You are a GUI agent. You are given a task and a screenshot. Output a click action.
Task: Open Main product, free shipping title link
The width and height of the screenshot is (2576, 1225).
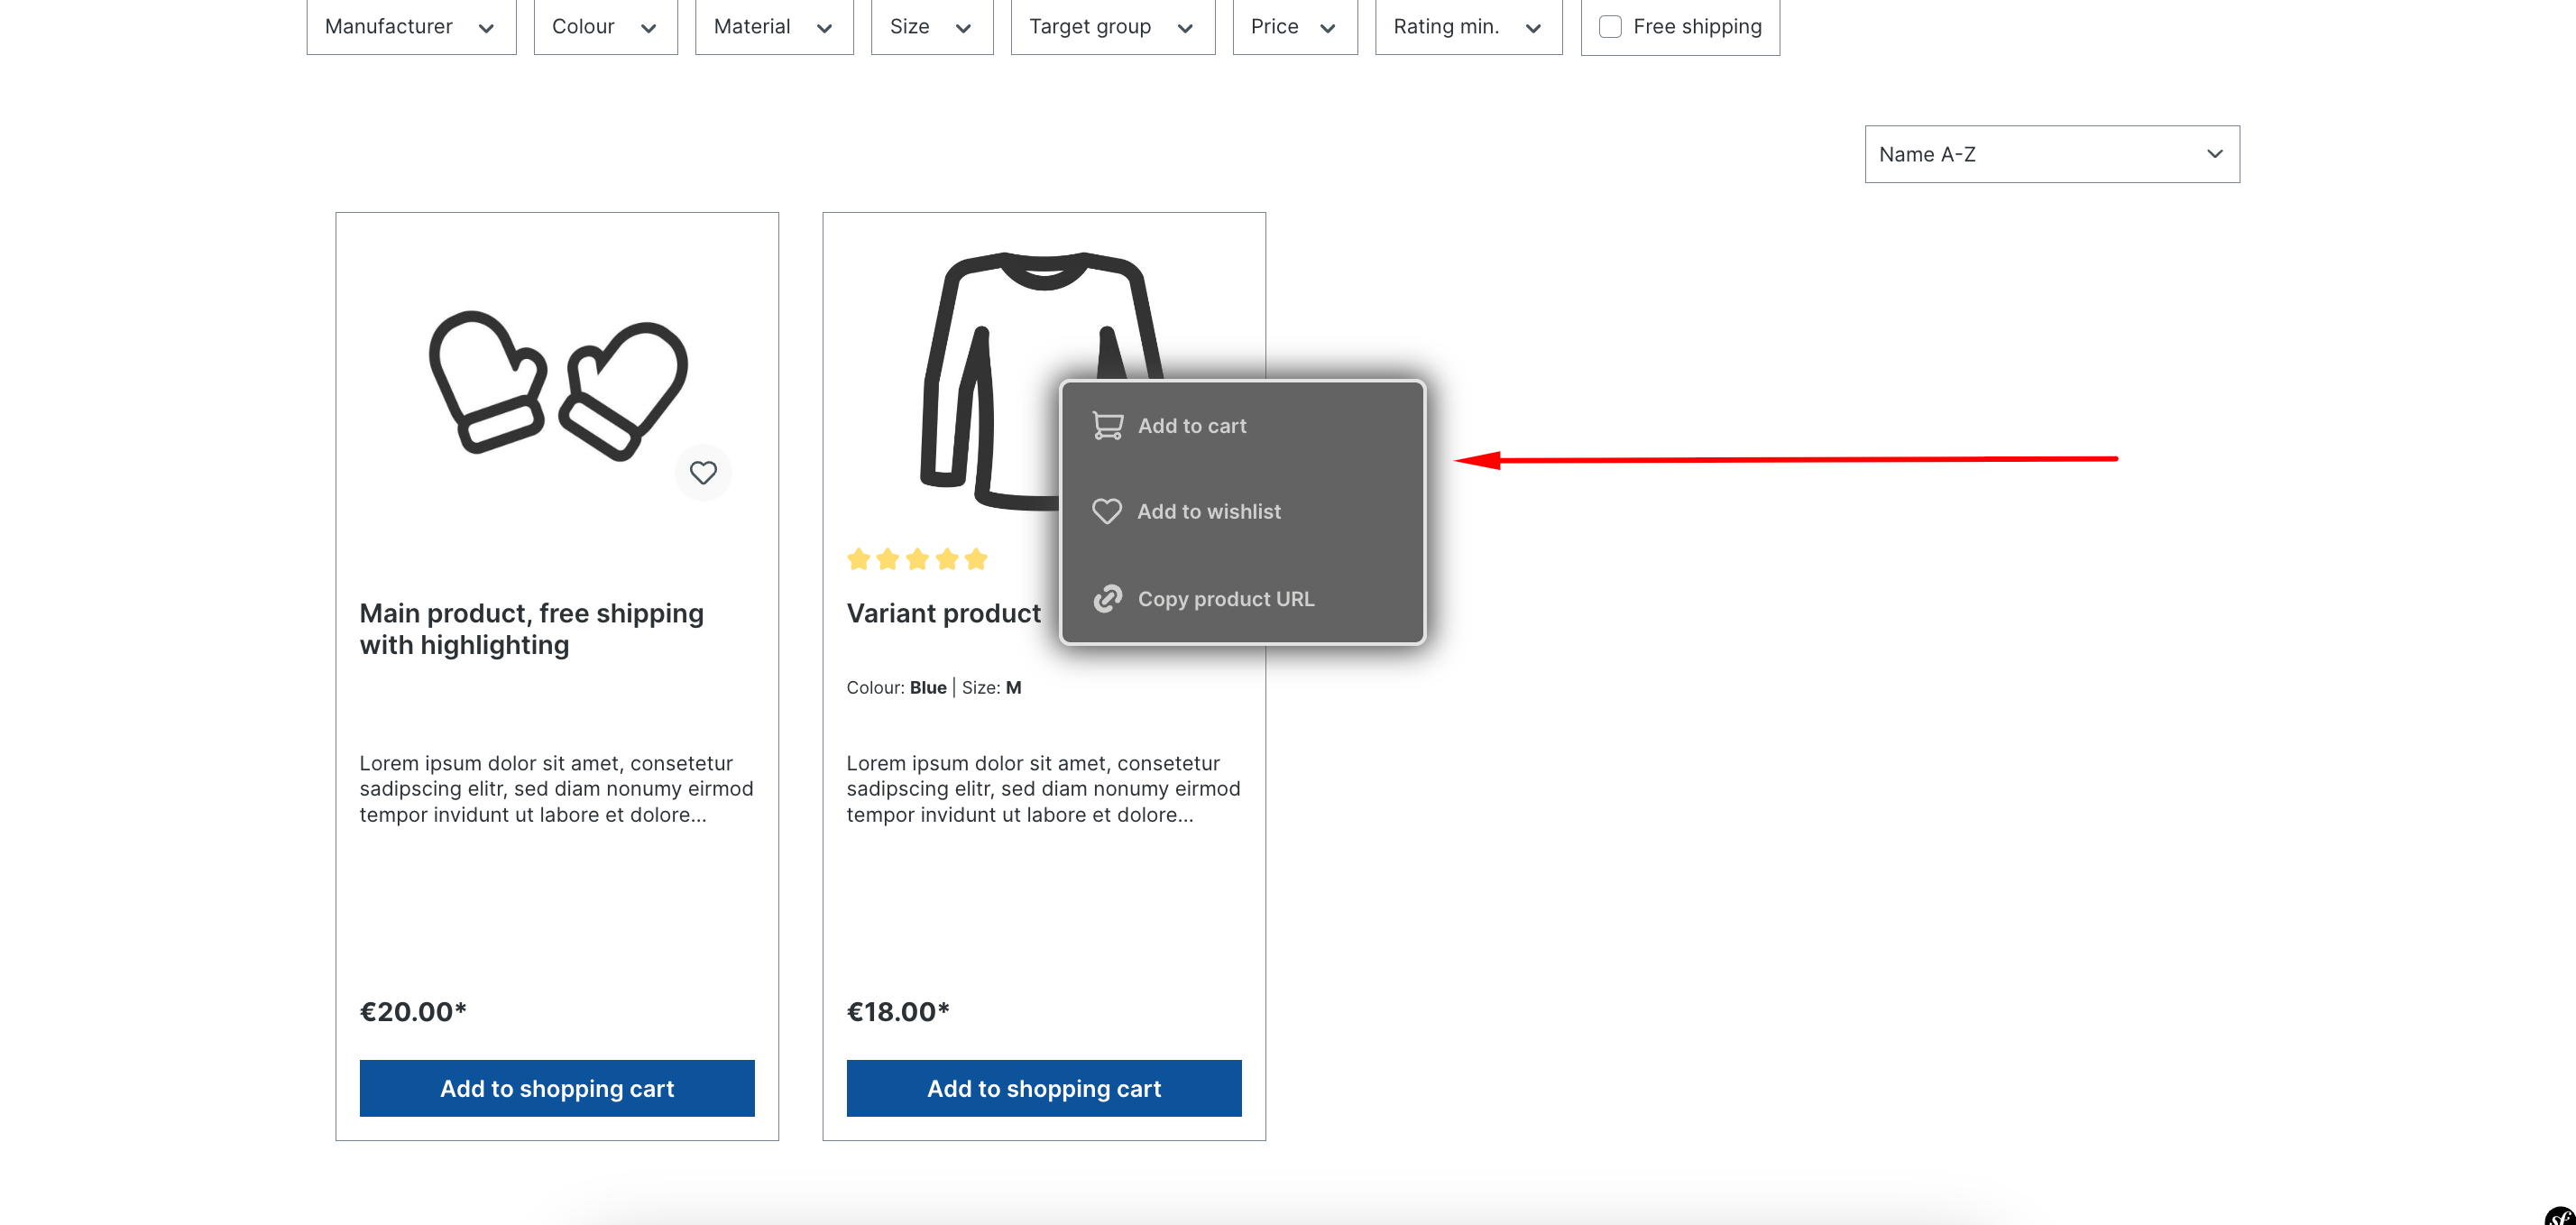pyautogui.click(x=531, y=629)
